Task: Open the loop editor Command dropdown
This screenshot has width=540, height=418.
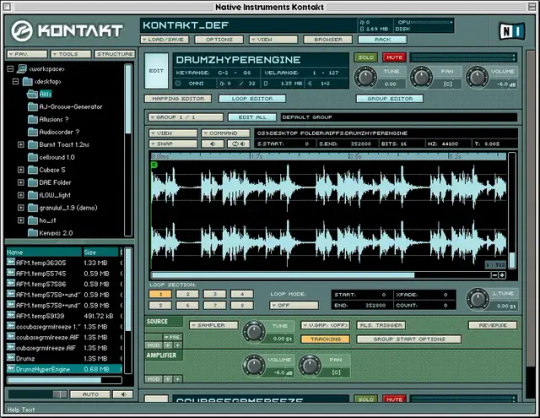Action: [x=226, y=133]
